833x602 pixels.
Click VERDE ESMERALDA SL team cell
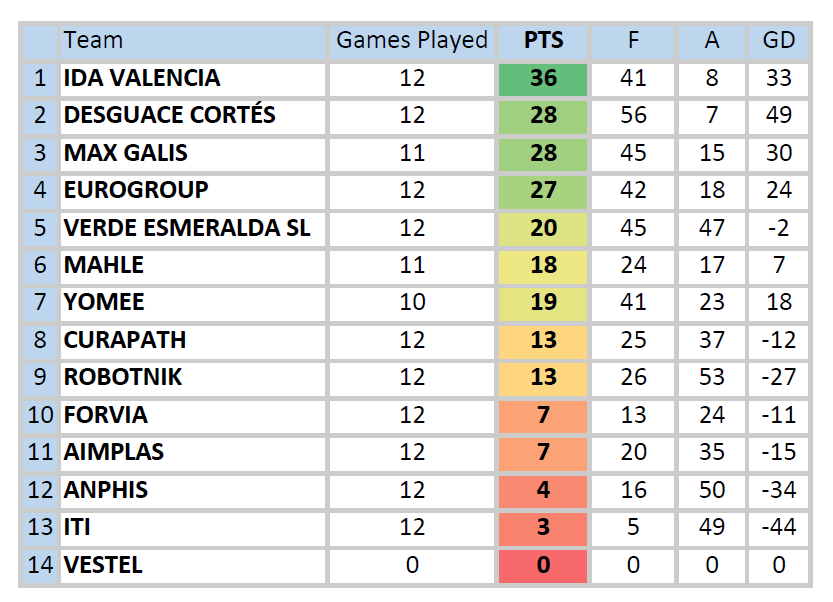187,228
